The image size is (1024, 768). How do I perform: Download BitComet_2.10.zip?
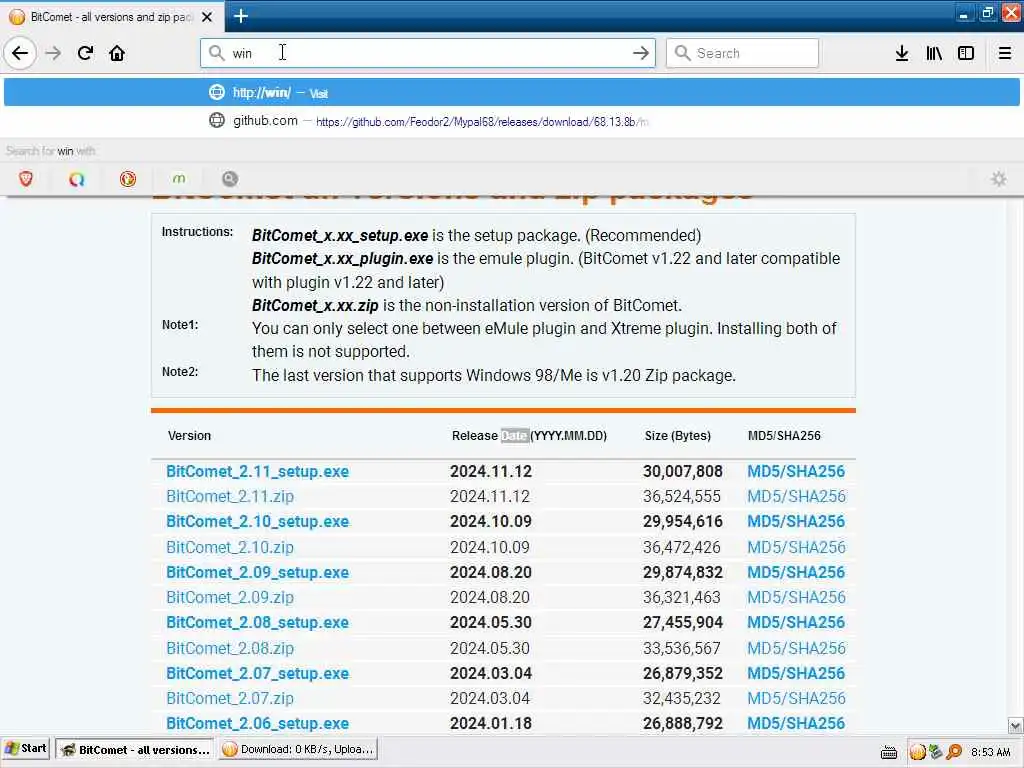point(230,547)
